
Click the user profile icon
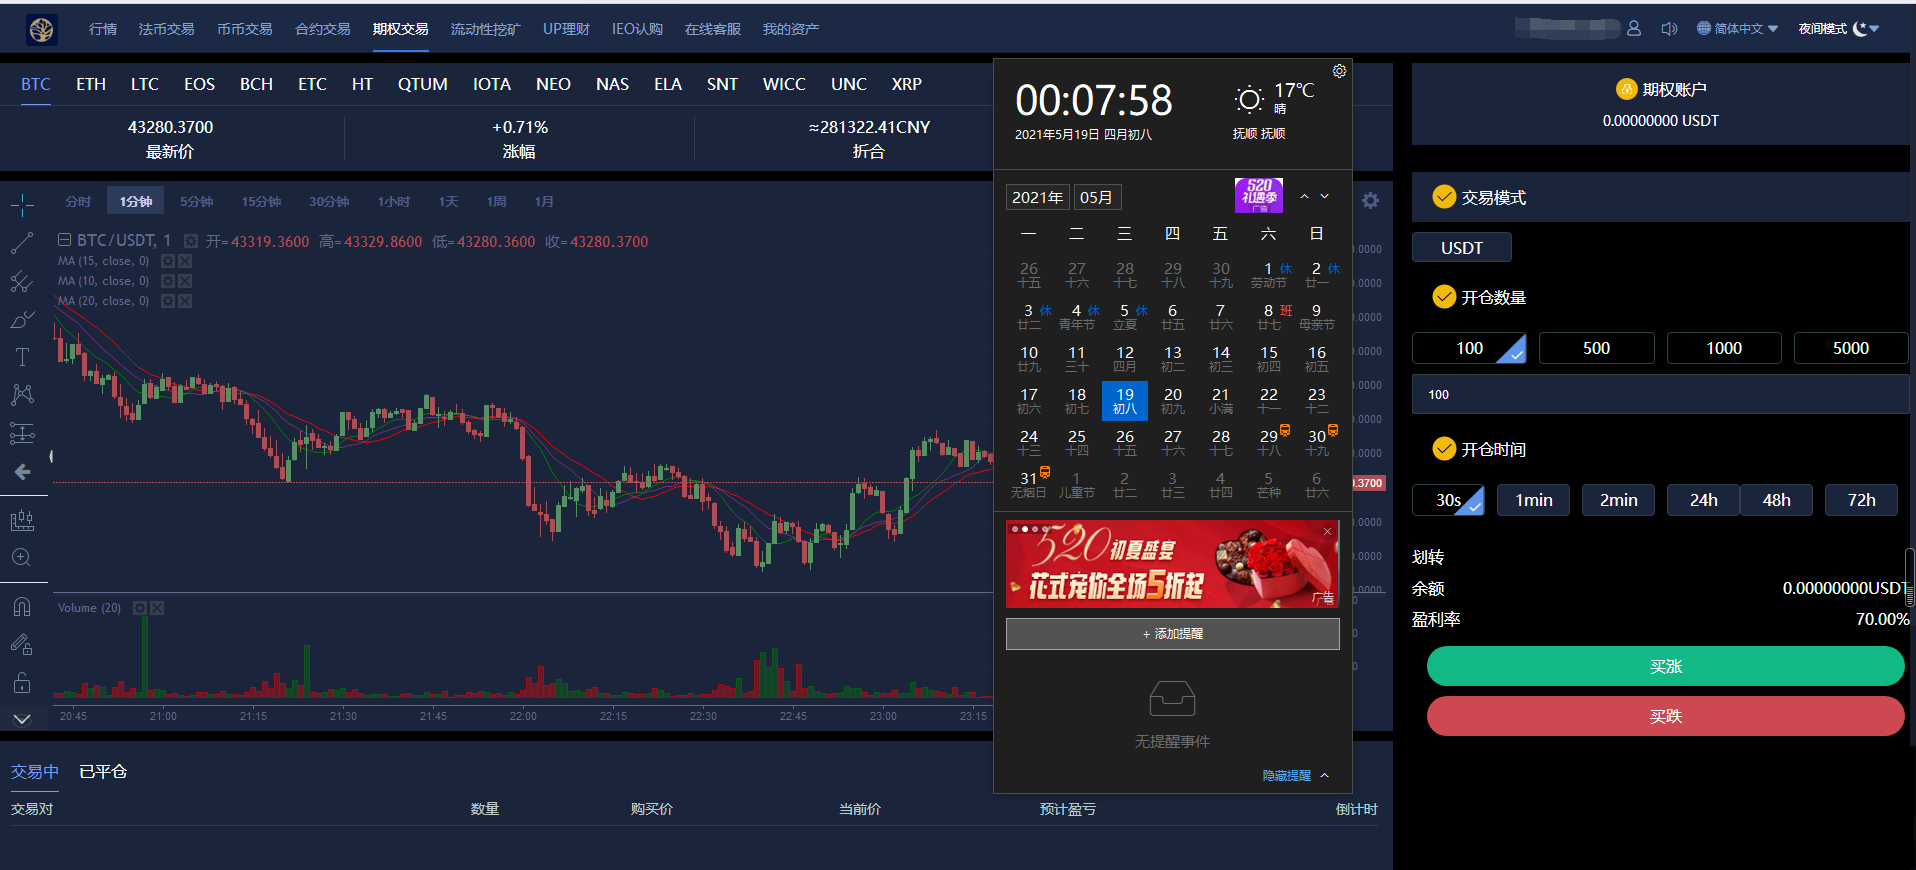[x=1634, y=29]
